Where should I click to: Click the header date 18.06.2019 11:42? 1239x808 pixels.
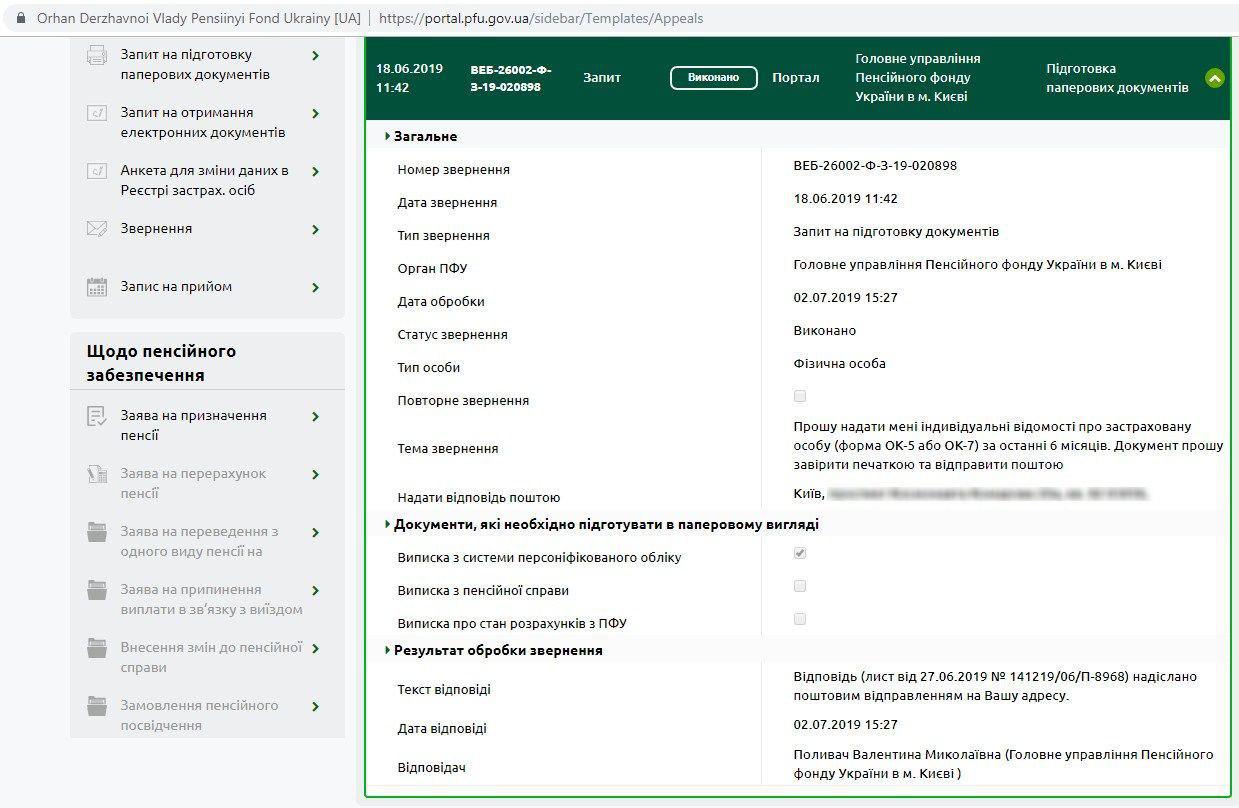pyautogui.click(x=409, y=78)
